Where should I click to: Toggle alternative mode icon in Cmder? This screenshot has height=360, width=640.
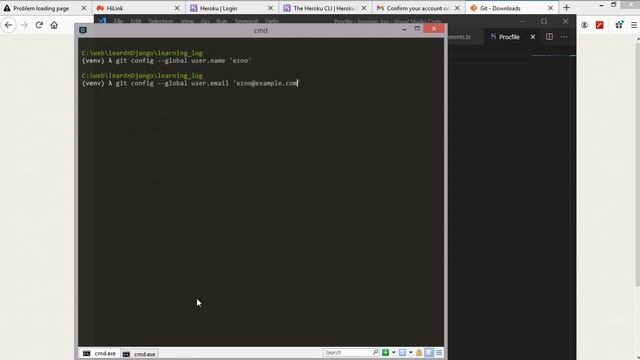(x=429, y=352)
